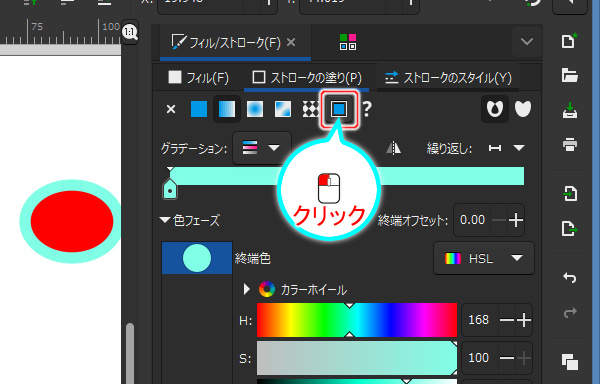
Task: Click the vertical canvas scrollbar
Action: (x=130, y=354)
